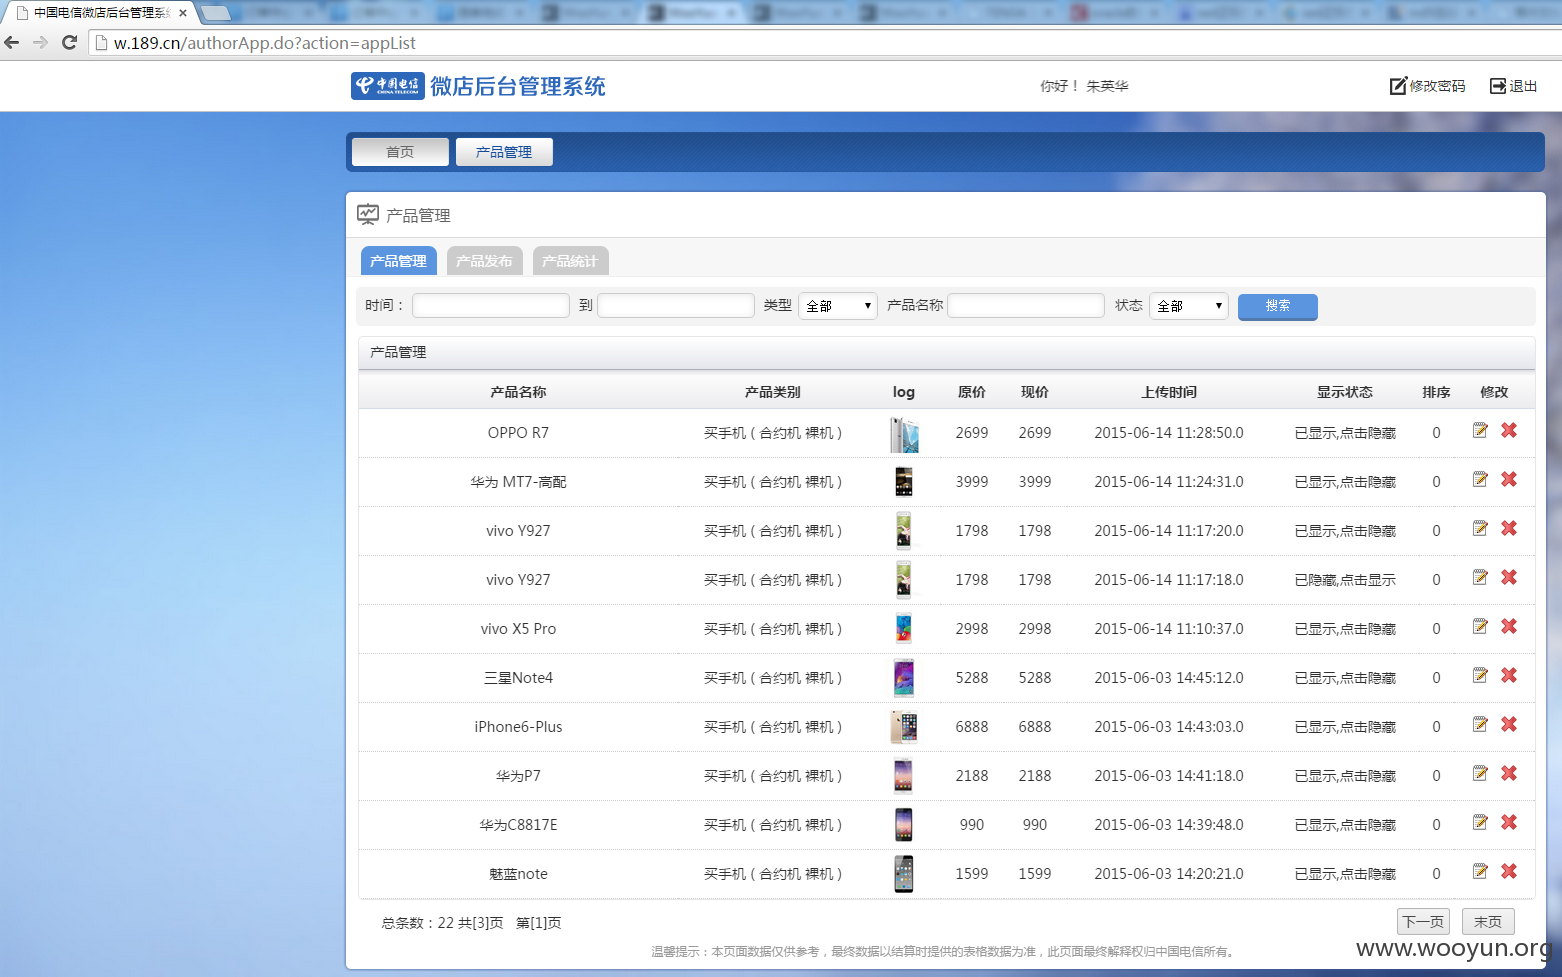1562x977 pixels.
Task: Click the browser back arrow
Action: click(x=12, y=43)
